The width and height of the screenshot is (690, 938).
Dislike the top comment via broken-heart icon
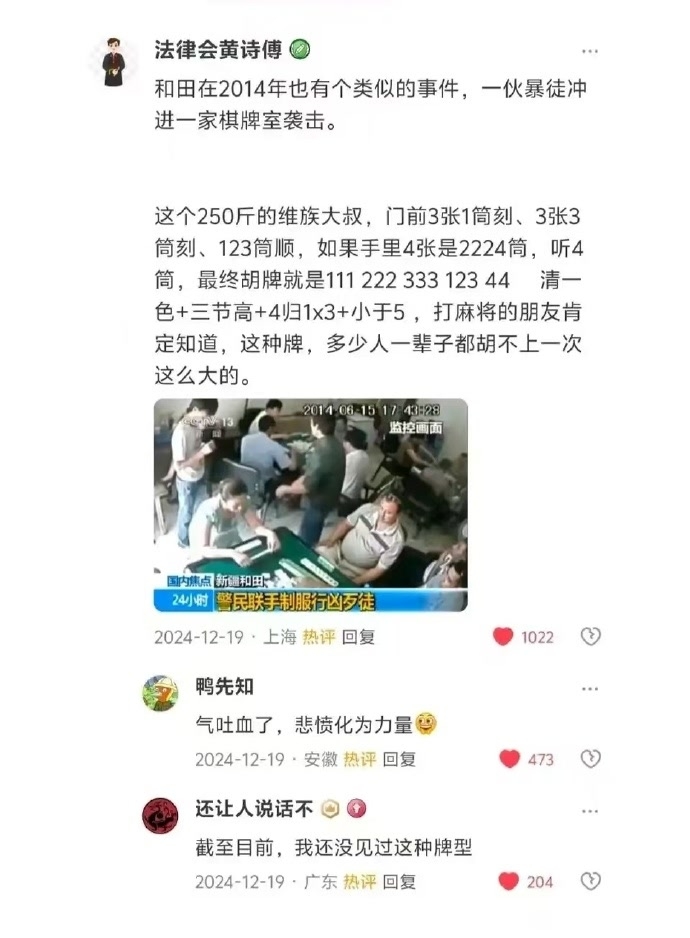590,636
